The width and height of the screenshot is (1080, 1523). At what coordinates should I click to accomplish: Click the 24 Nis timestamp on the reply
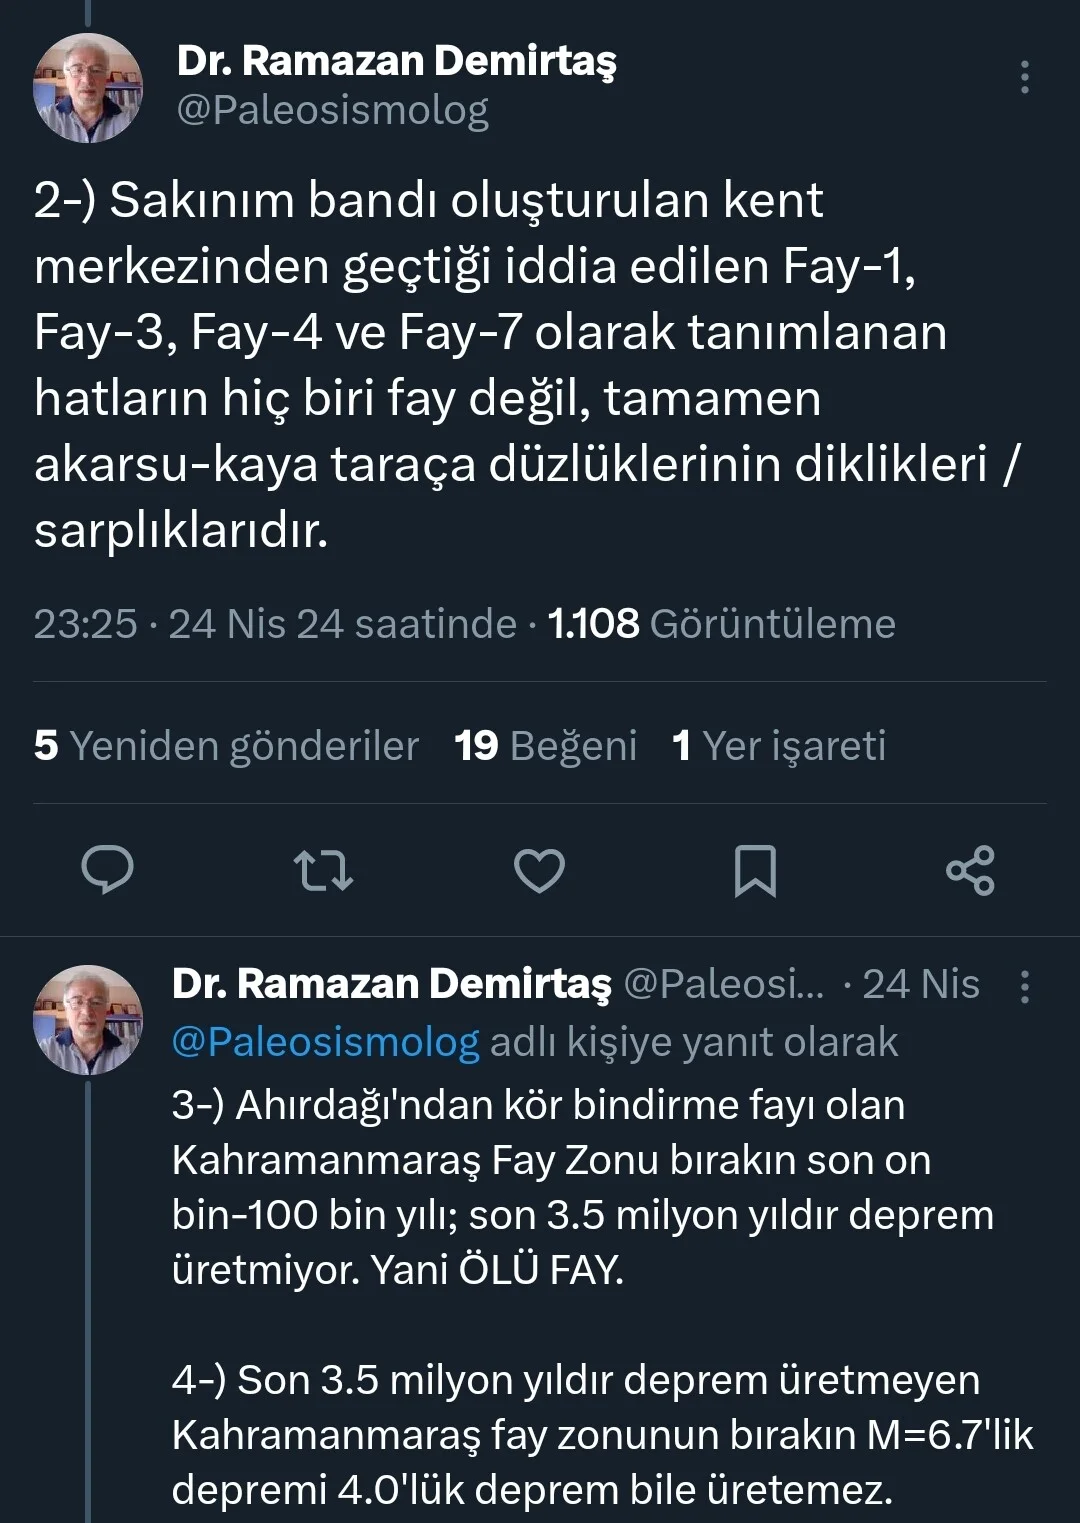coord(921,985)
